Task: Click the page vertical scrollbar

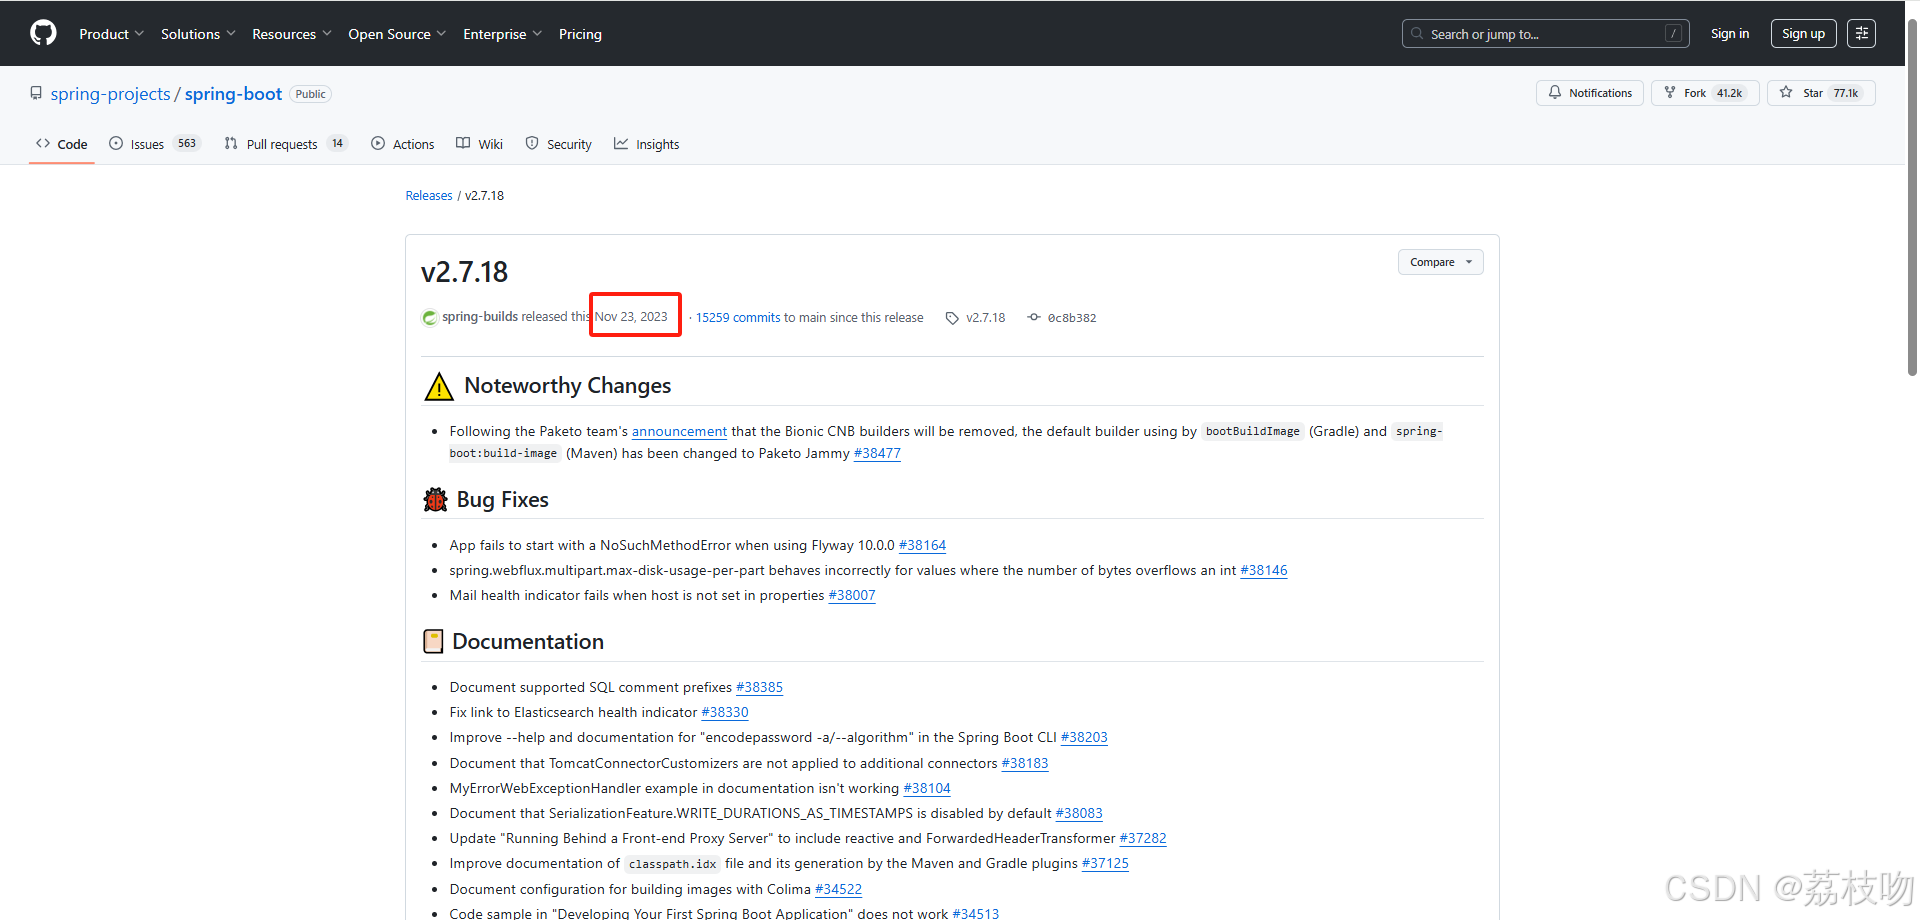Action: [x=1912, y=200]
